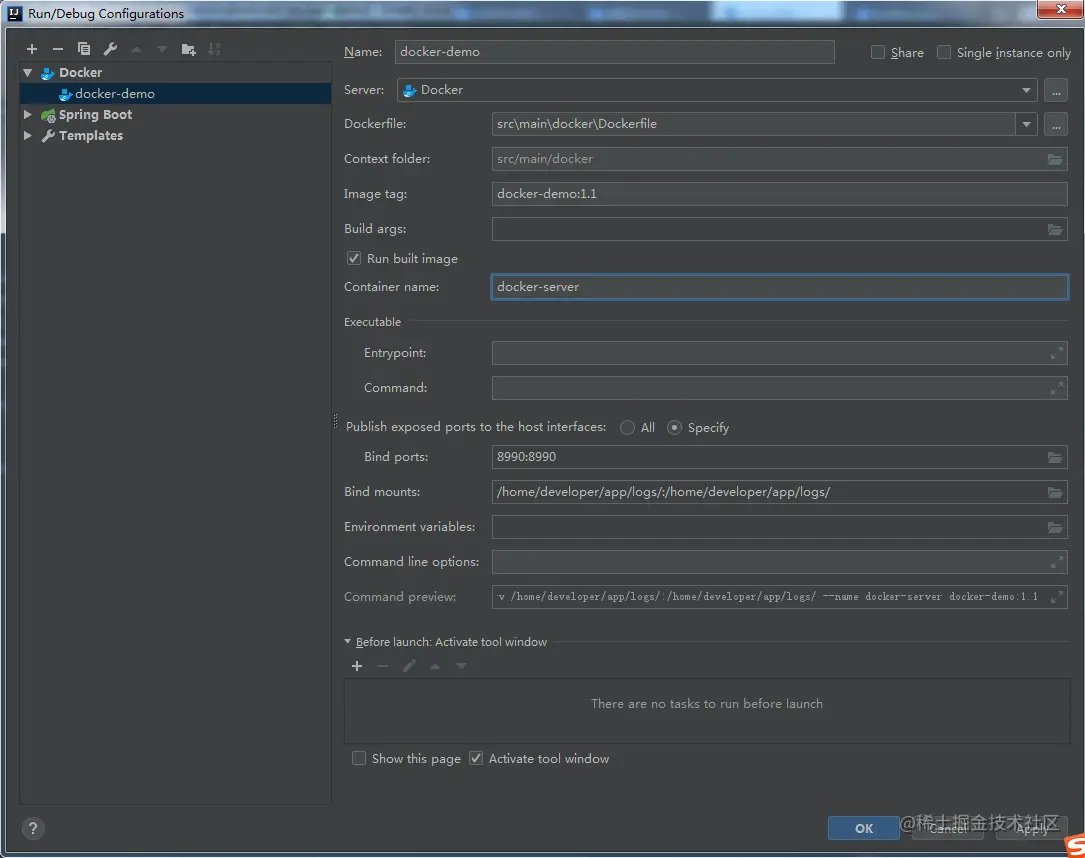Screen dimensions: 1085x858
Task: Open the Dockerfile path dropdown arrow
Action: [1026, 125]
